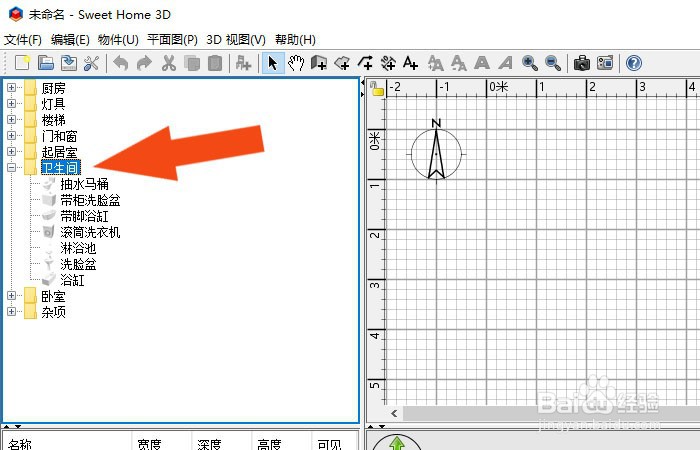The image size is (700, 450).
Task: Open the 物件(U) menu
Action: [118, 40]
